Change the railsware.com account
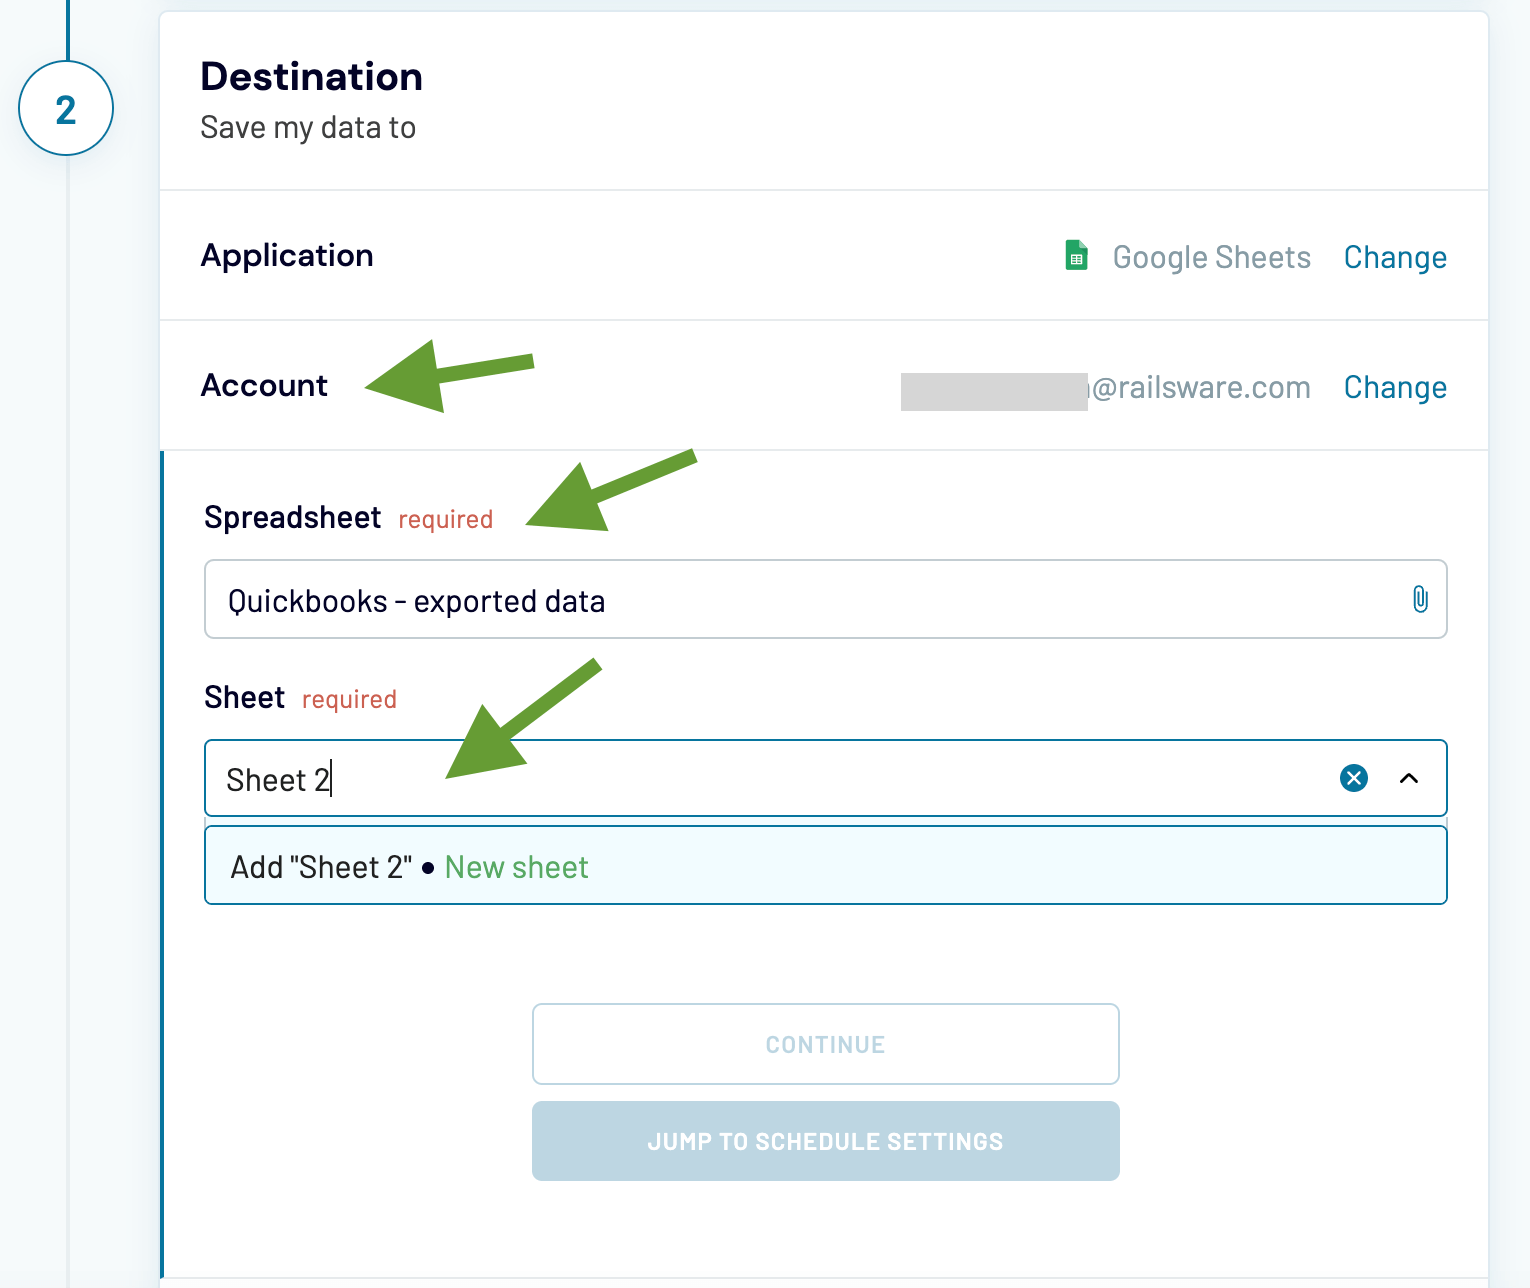This screenshot has height=1288, width=1530. [1395, 387]
